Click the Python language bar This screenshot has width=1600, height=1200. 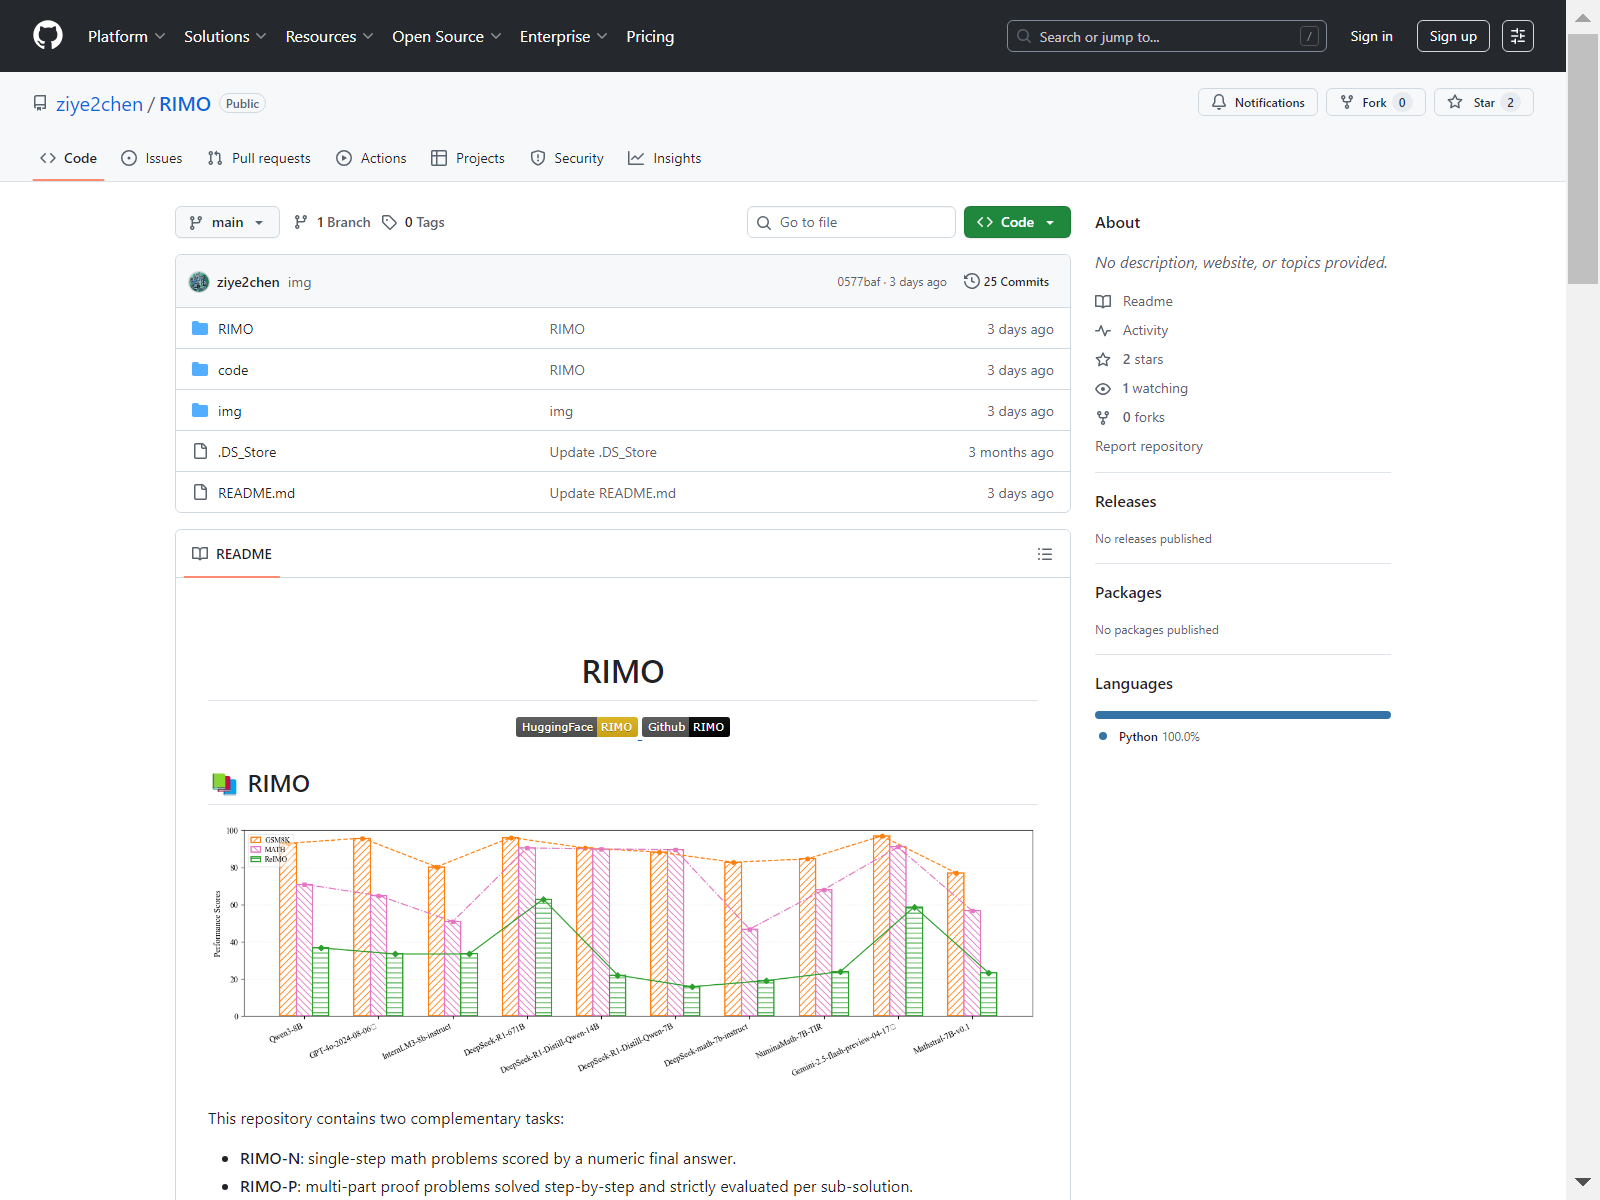click(1243, 715)
